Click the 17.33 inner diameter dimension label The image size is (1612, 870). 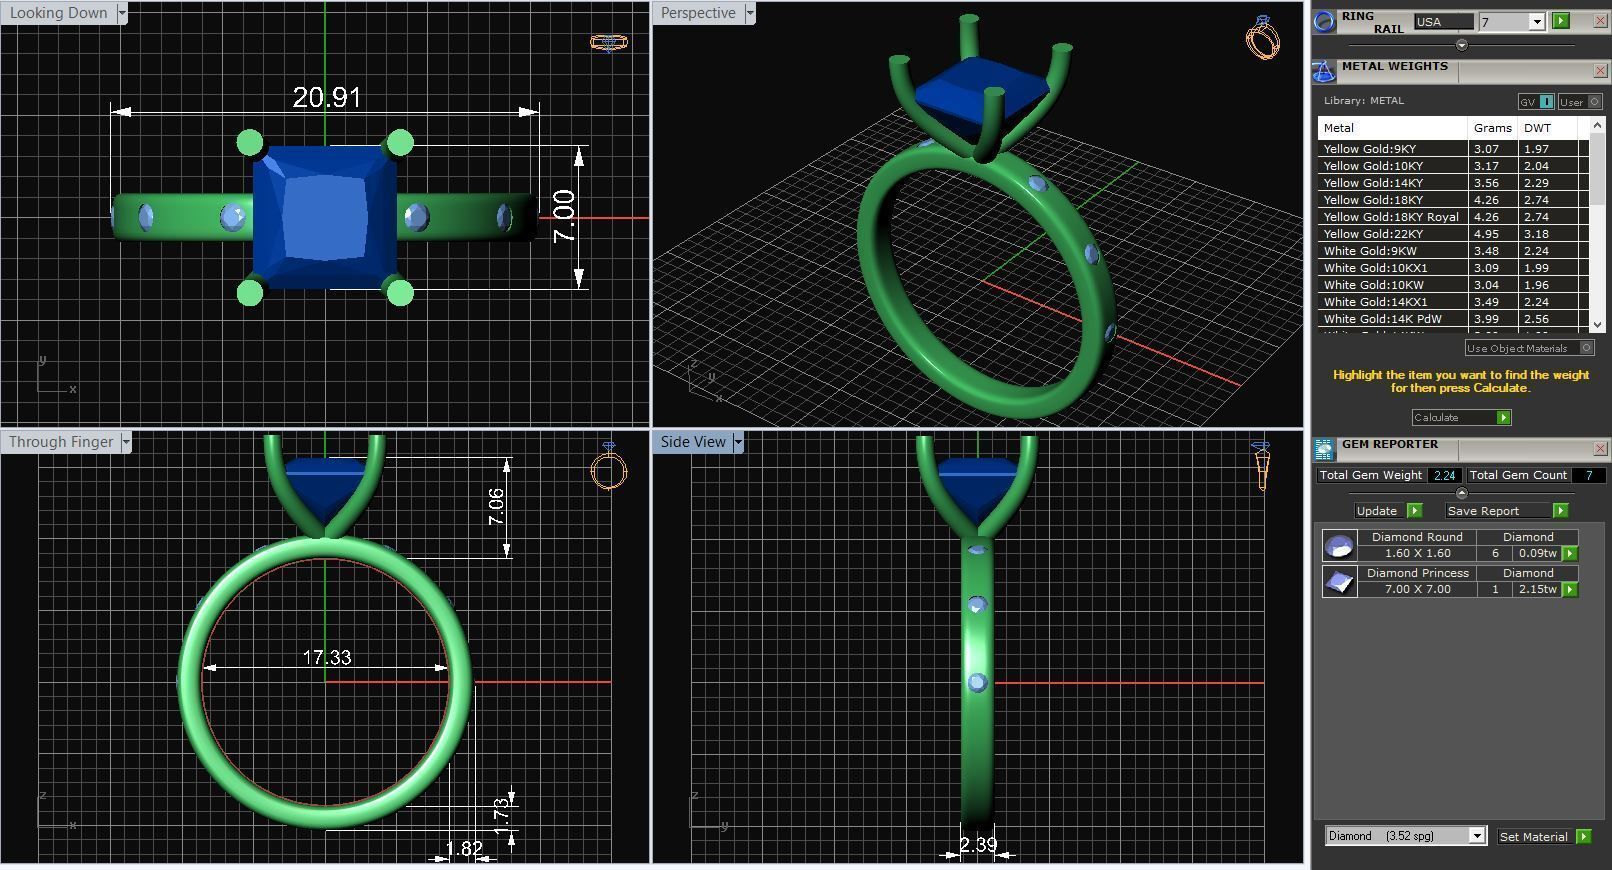click(x=327, y=657)
